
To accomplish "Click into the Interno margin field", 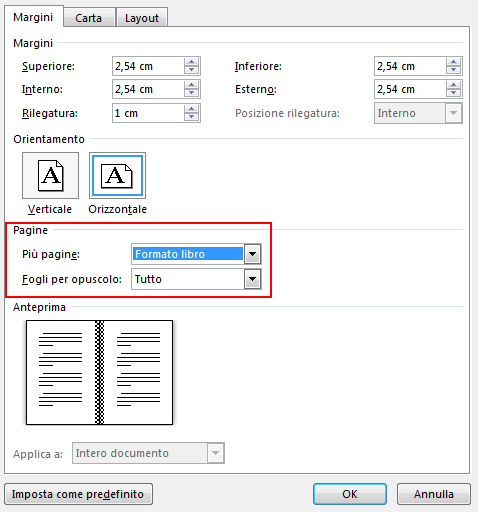I will coord(148,89).
